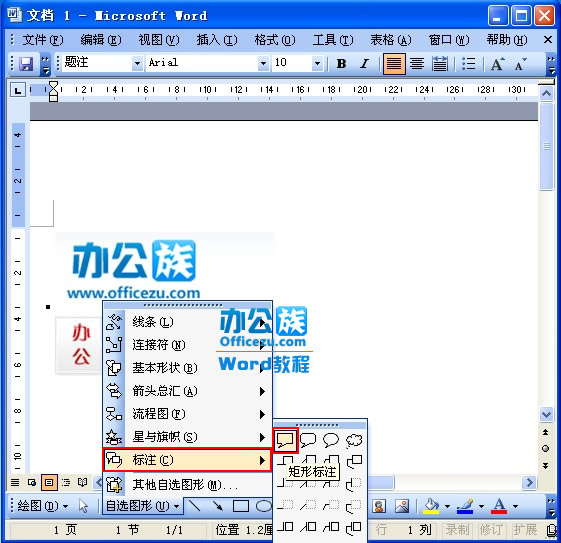Image resolution: width=561 pixels, height=543 pixels.
Task: Click the horizontal scrollbar right arrow
Action: 530,483
